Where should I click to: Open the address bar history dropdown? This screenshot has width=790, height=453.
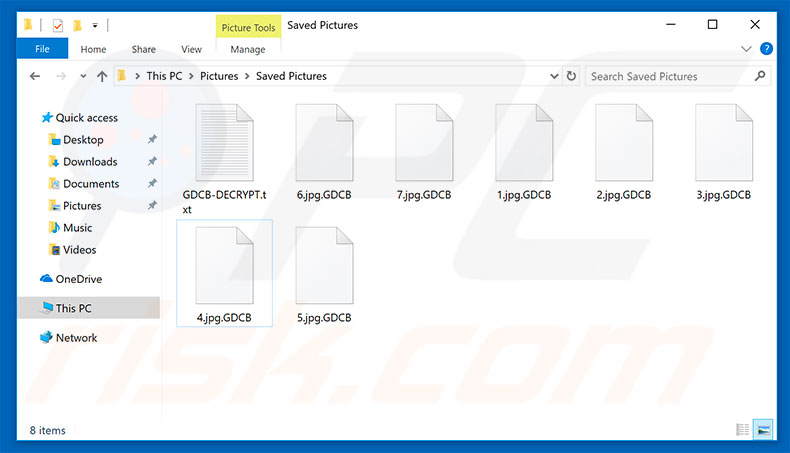click(555, 76)
